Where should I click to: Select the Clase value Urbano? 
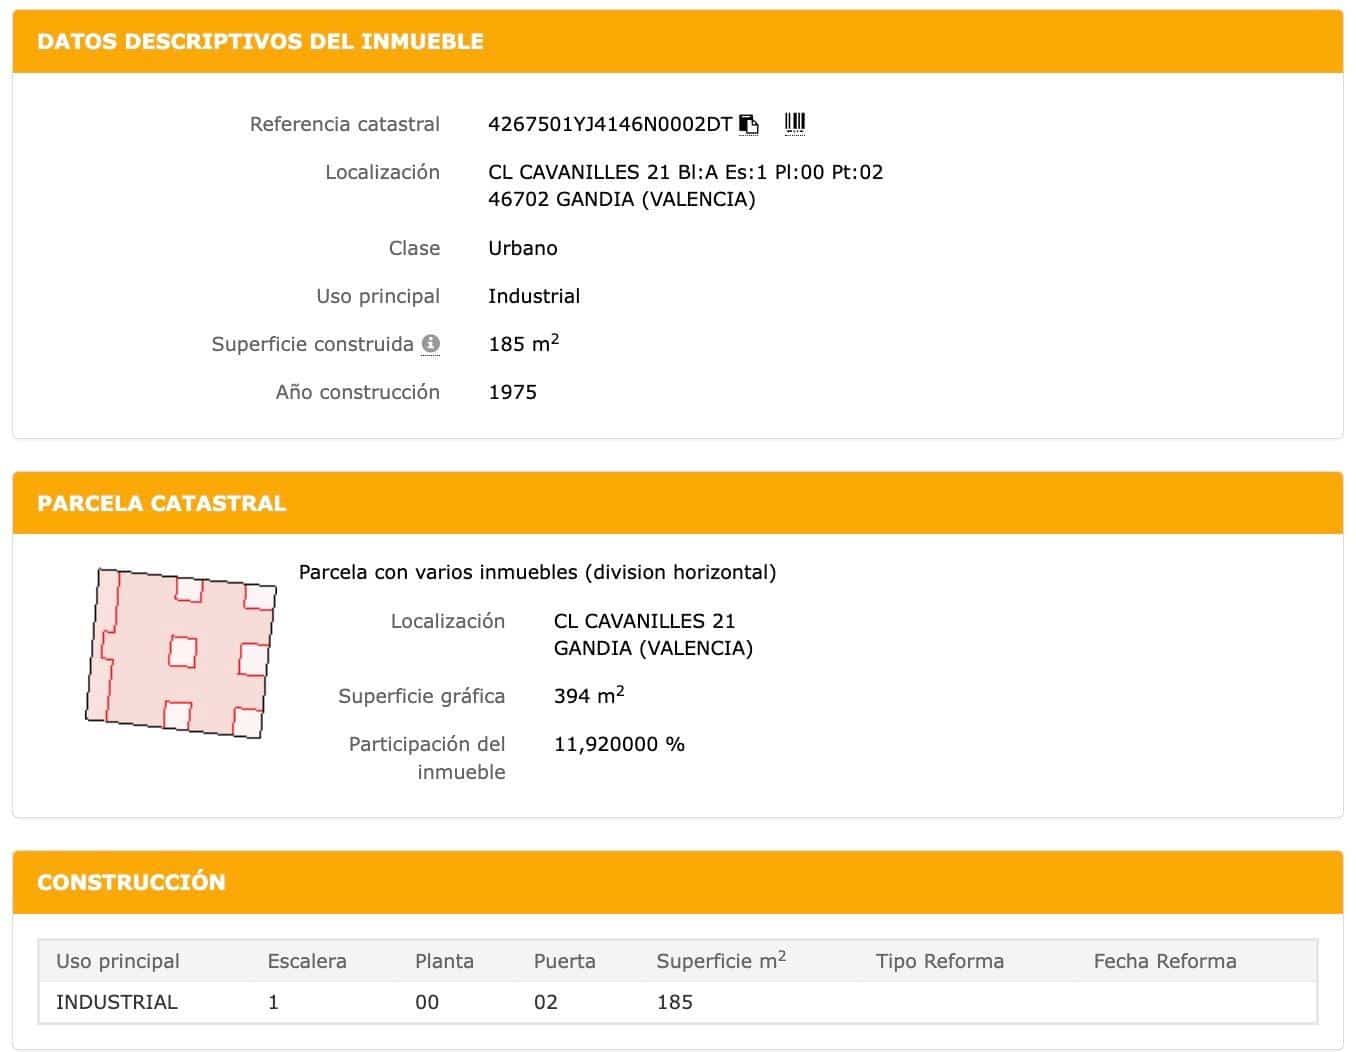click(522, 247)
